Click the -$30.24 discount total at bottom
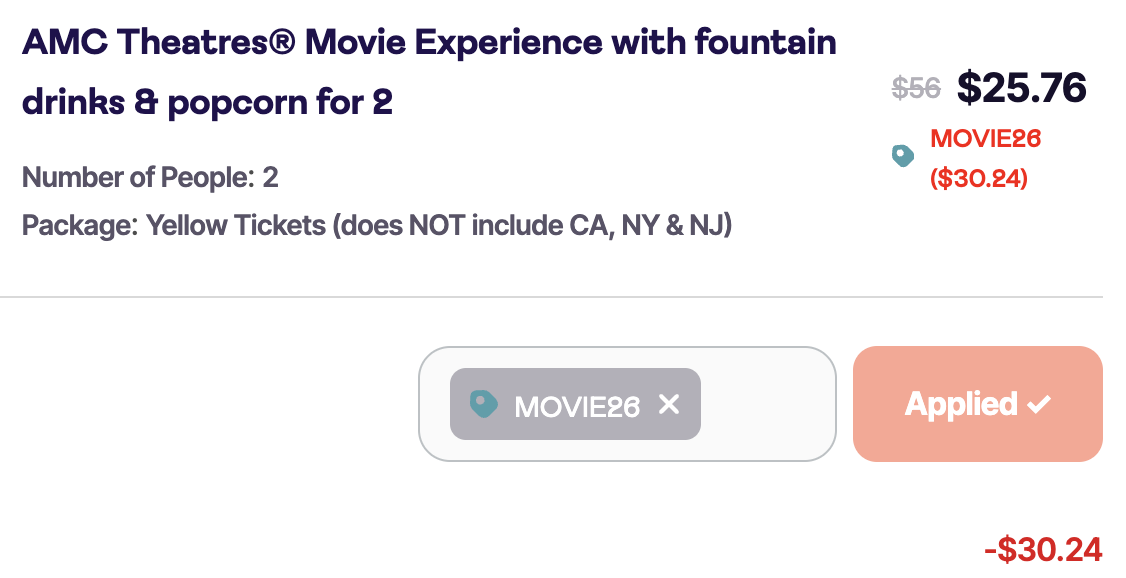Viewport: 1126px width, 578px height. [x=1043, y=549]
